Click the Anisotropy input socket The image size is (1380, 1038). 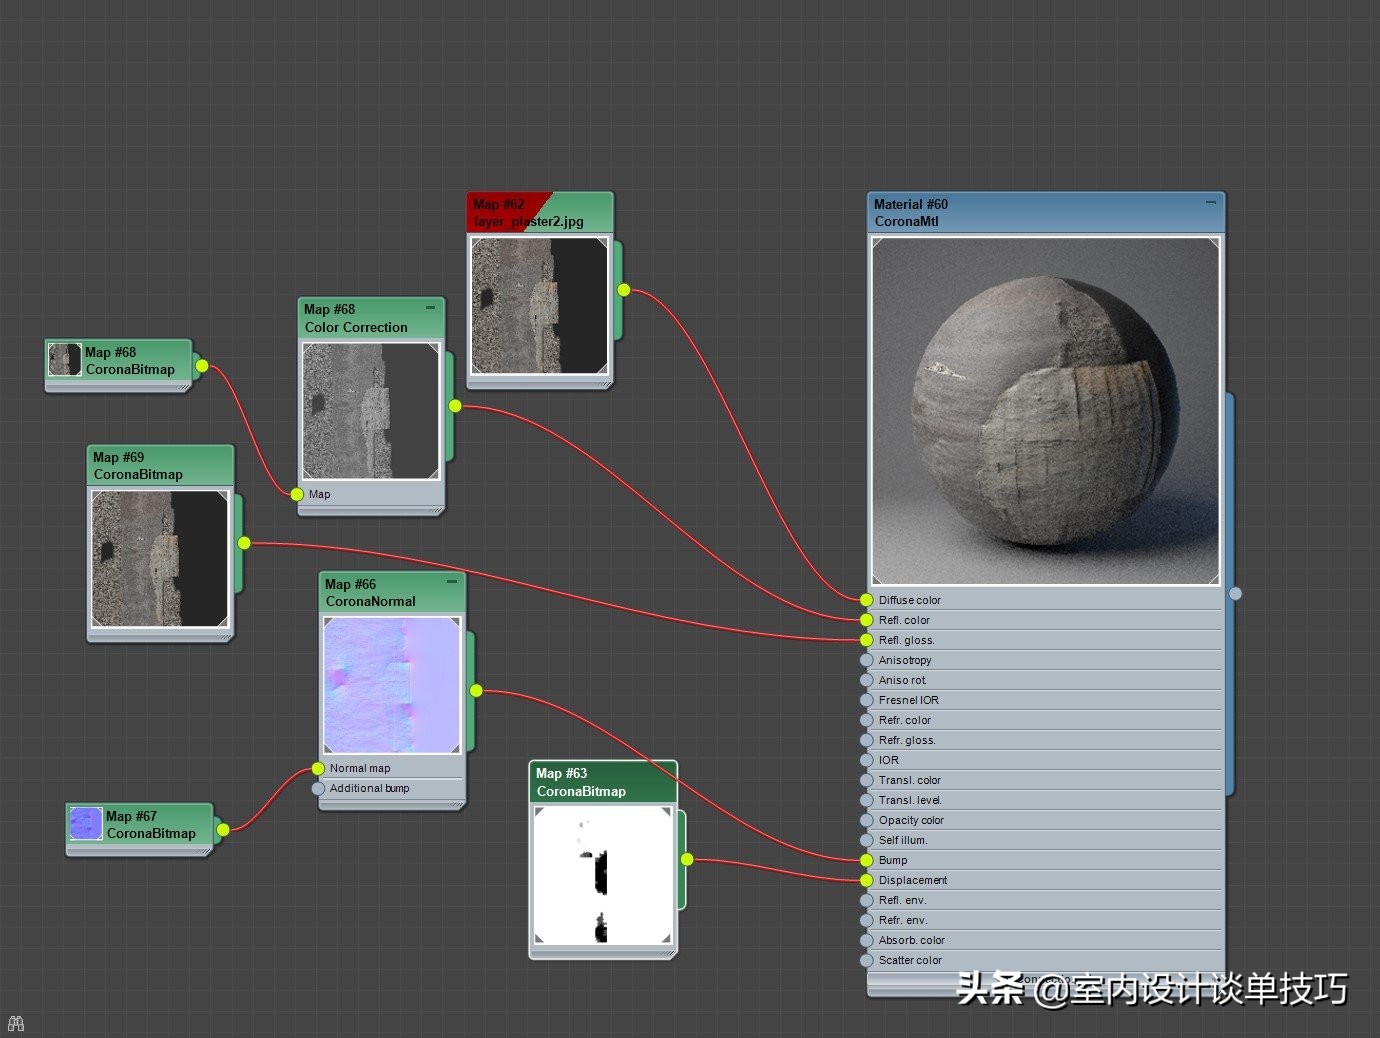click(x=867, y=660)
